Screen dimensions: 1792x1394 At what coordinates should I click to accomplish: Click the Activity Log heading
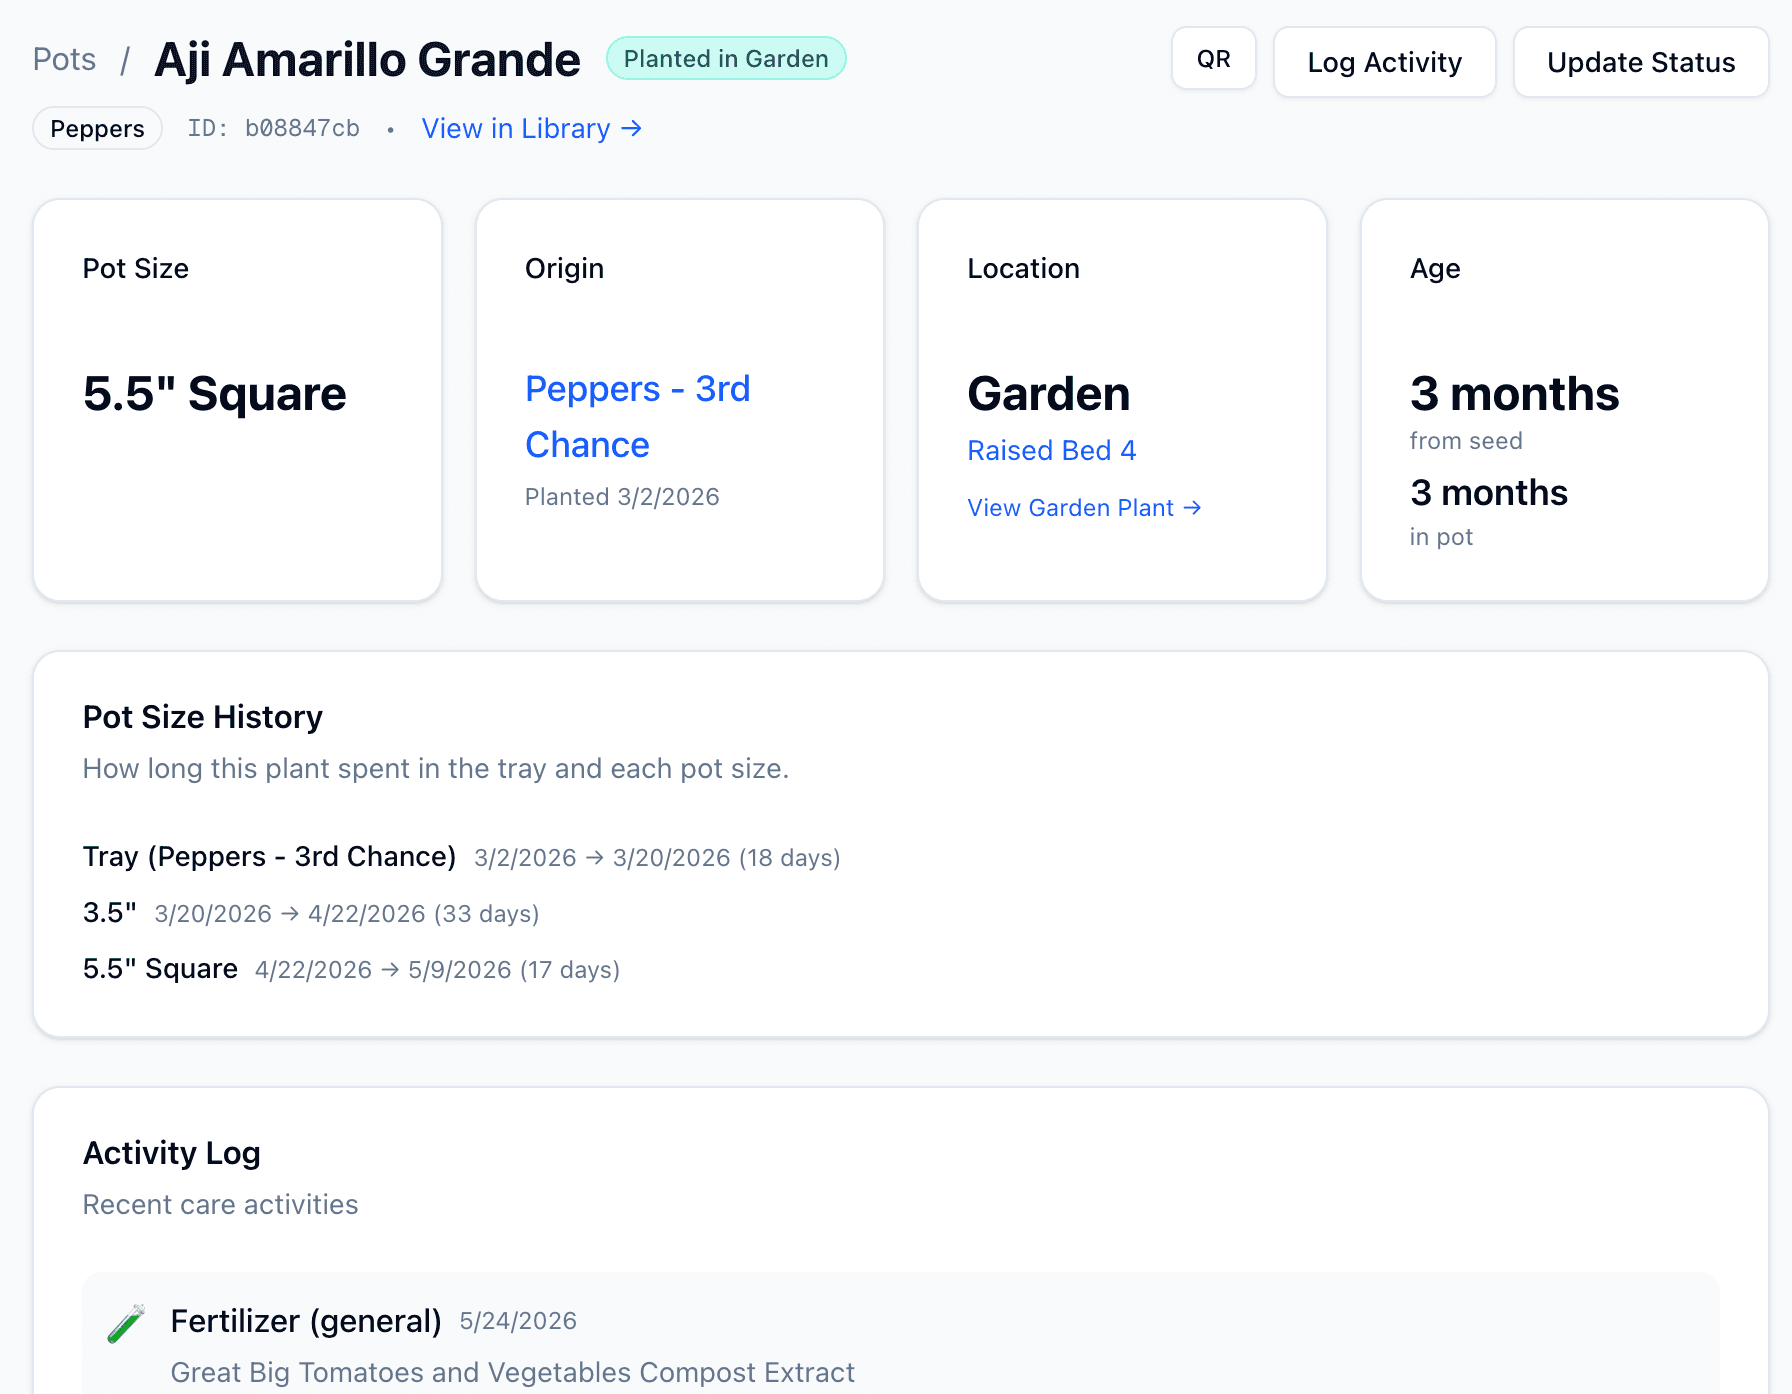[171, 1153]
